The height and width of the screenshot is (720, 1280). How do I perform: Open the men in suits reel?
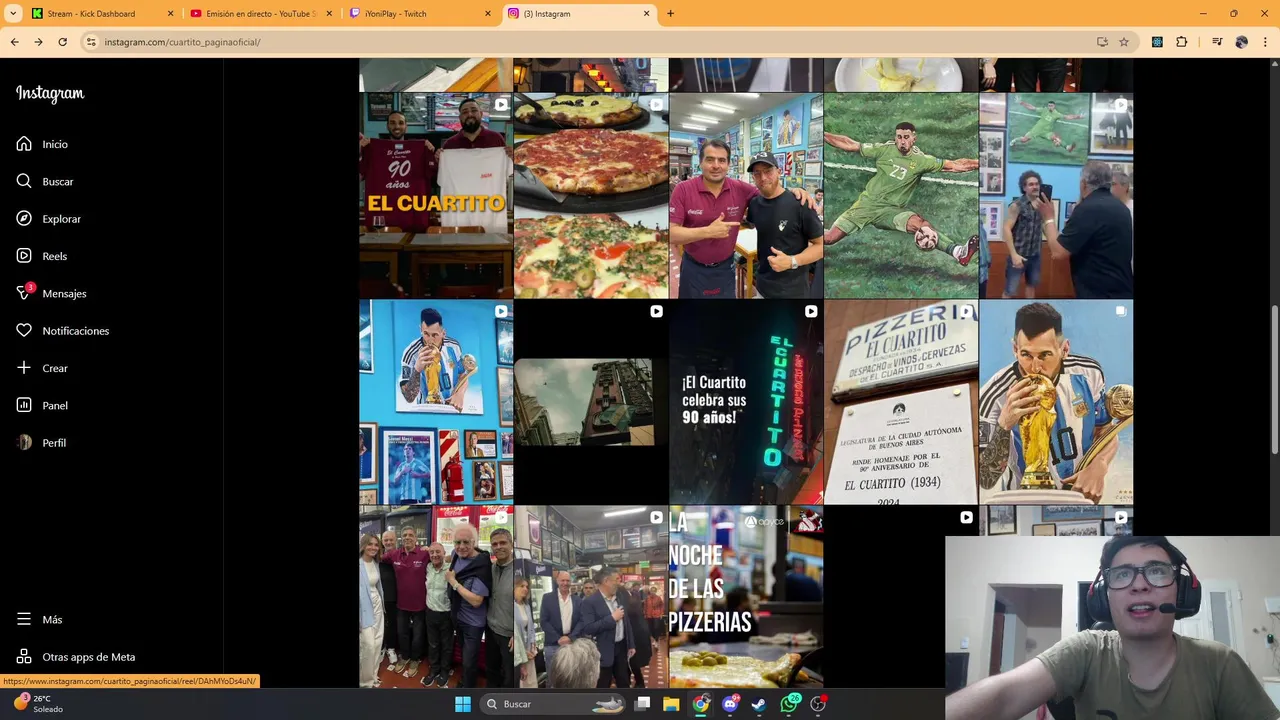pyautogui.click(x=591, y=597)
